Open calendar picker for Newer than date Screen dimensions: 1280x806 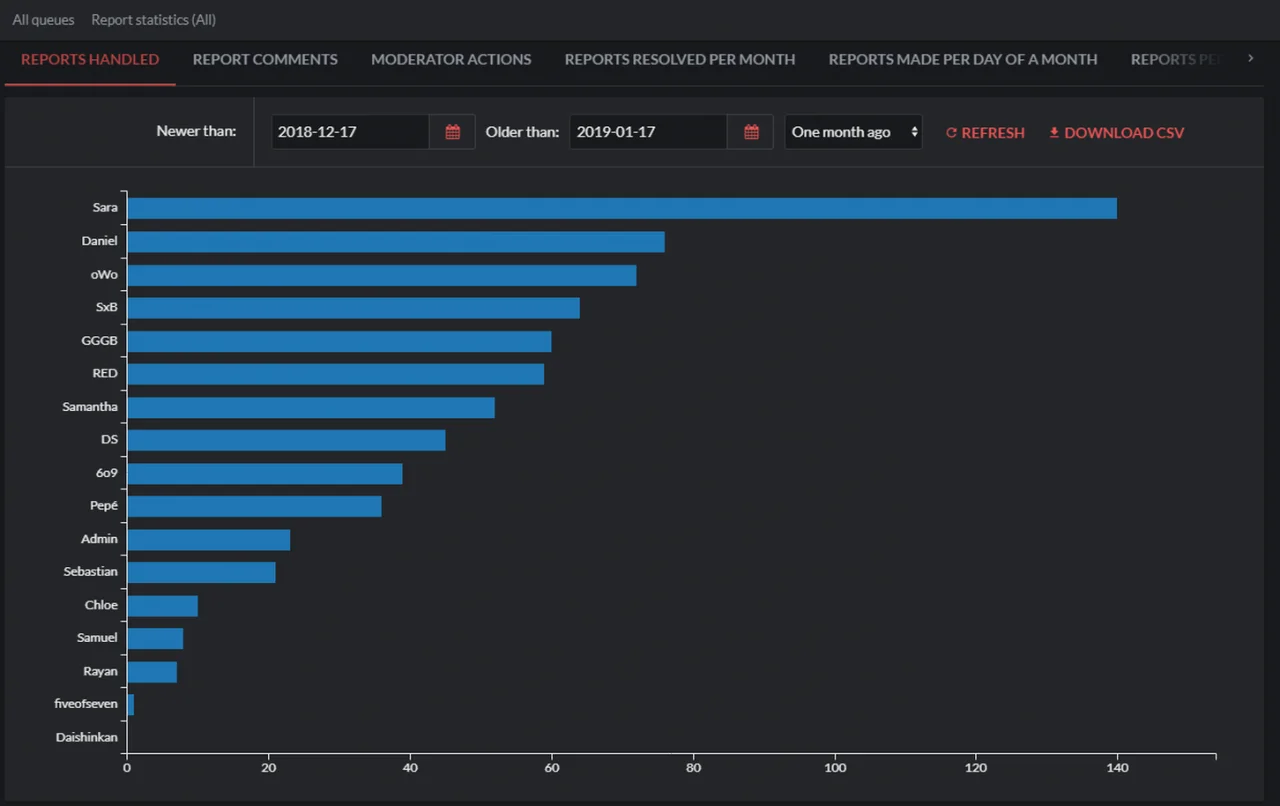point(452,132)
